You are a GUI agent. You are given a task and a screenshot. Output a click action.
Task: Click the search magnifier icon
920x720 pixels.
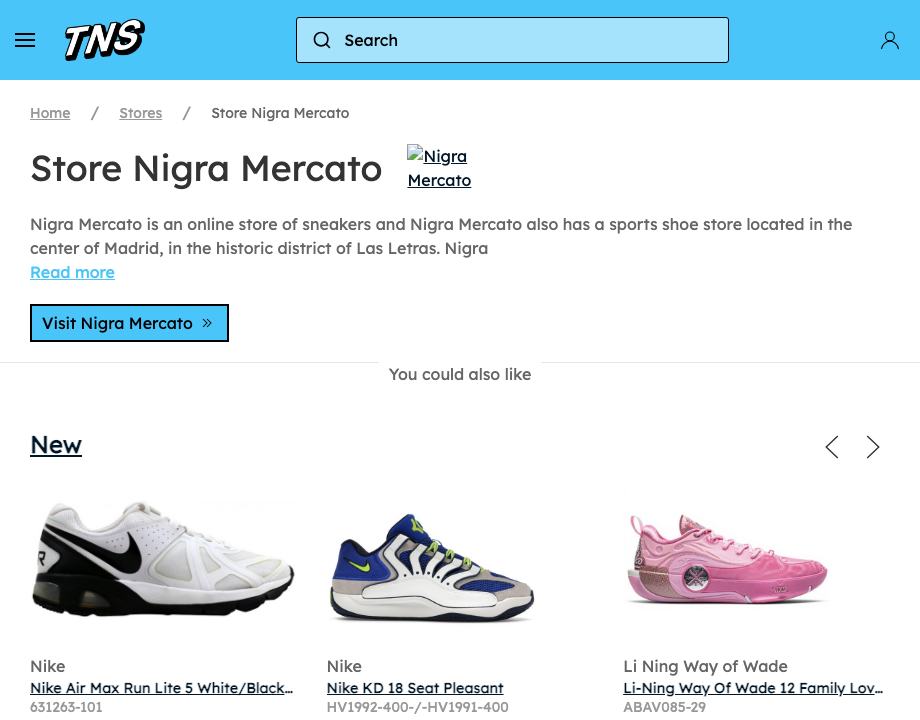[x=322, y=40]
